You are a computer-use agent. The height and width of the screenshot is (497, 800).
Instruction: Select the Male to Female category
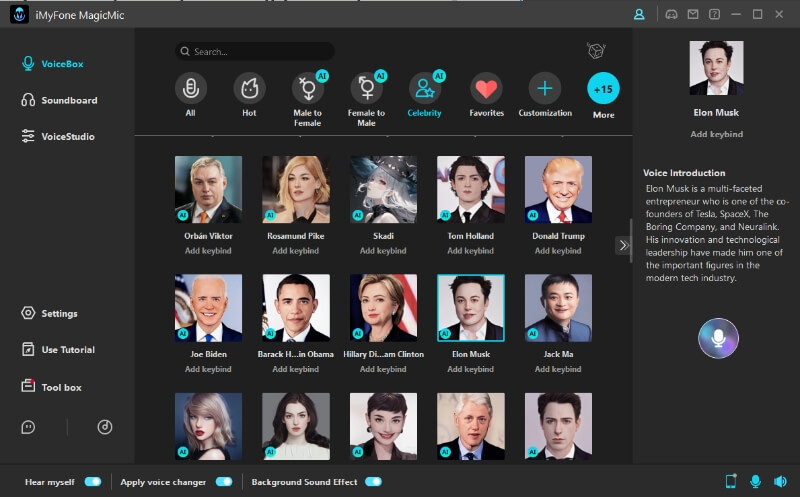click(x=308, y=99)
